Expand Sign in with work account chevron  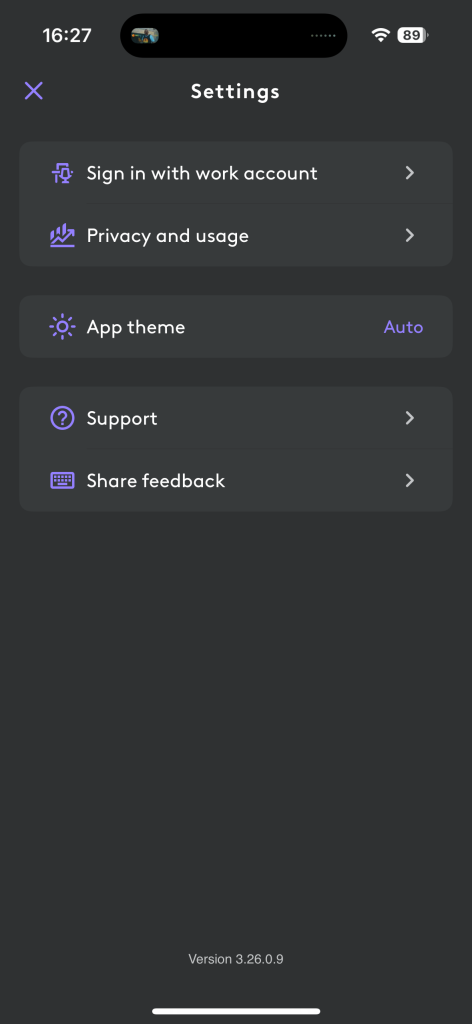[409, 173]
